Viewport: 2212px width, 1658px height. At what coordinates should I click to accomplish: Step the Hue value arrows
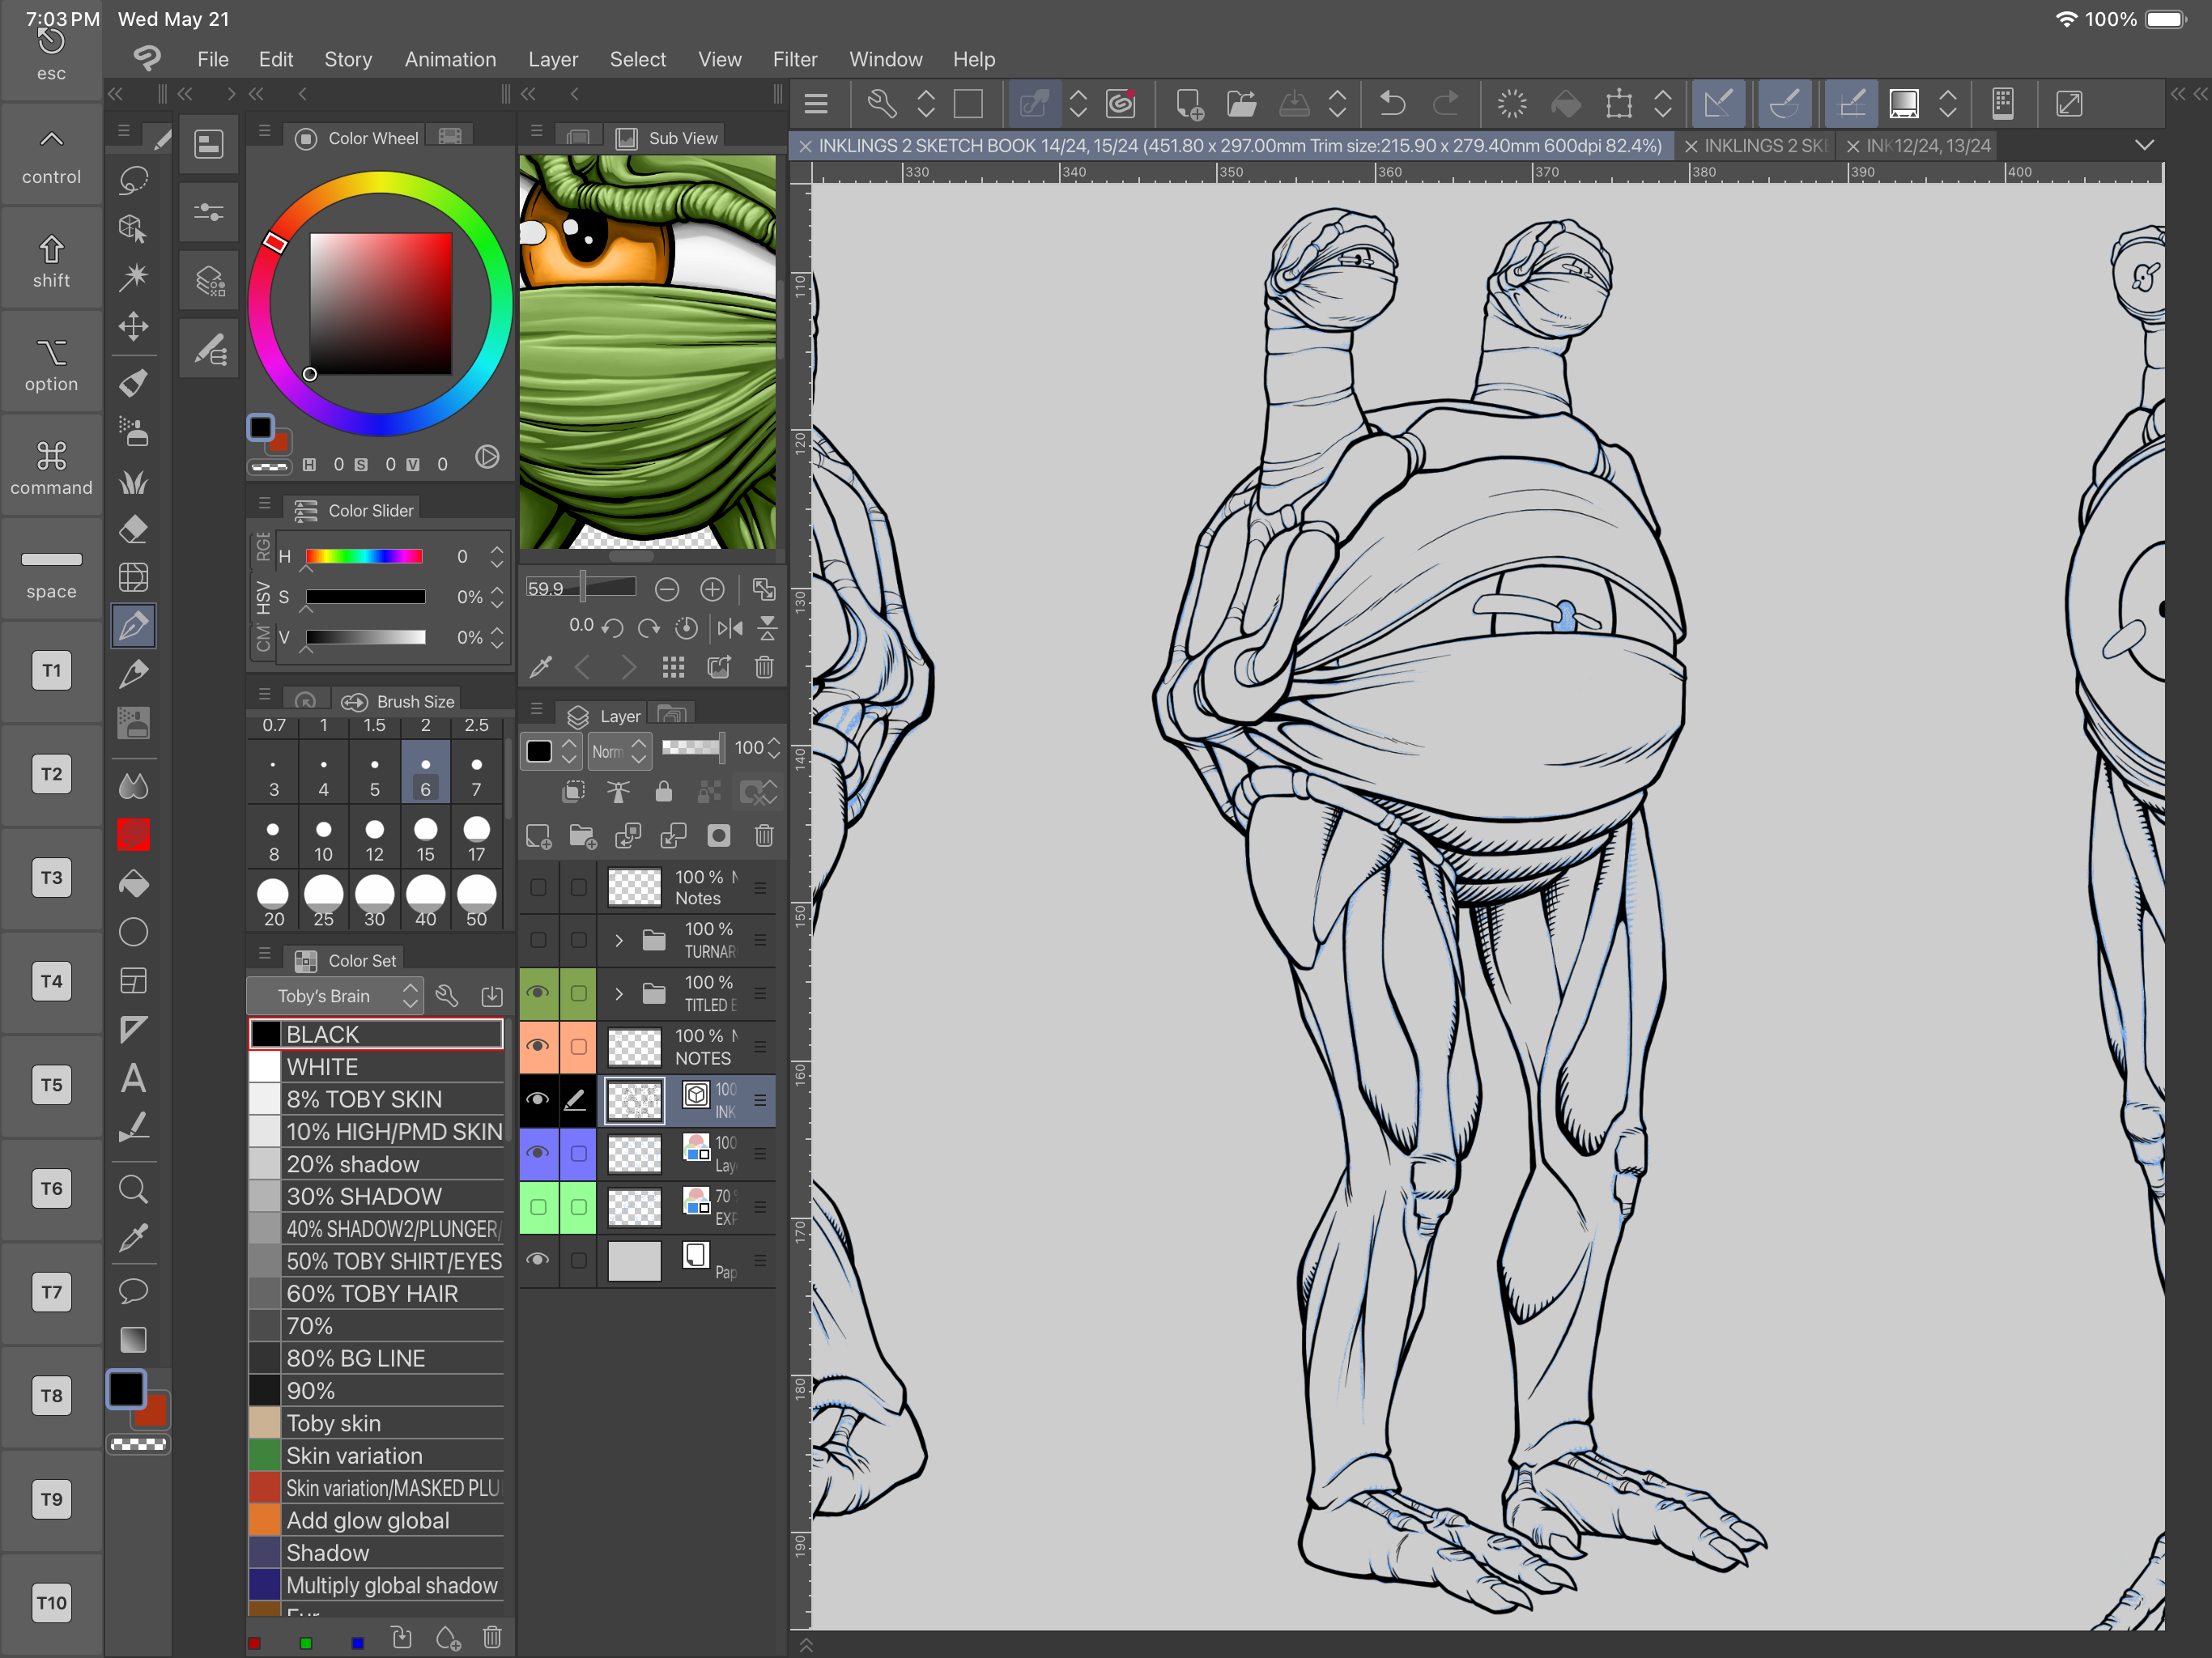click(x=497, y=557)
